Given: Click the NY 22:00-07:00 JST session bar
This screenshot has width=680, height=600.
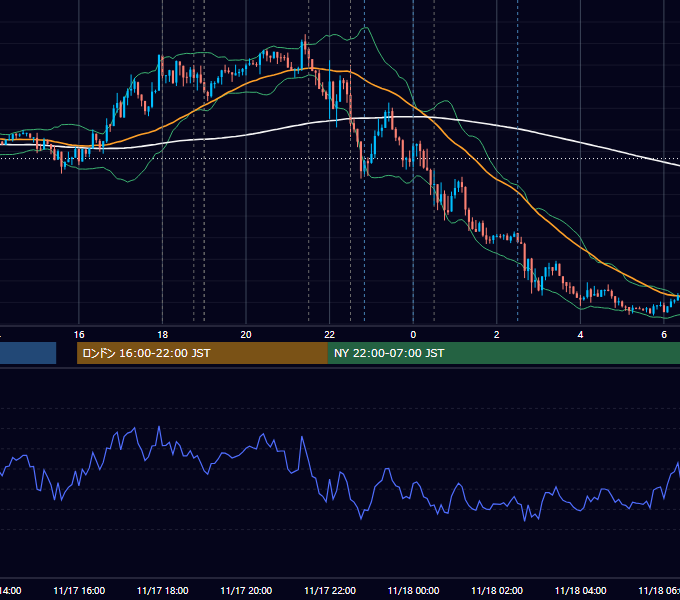Looking at the screenshot, I should [x=503, y=353].
